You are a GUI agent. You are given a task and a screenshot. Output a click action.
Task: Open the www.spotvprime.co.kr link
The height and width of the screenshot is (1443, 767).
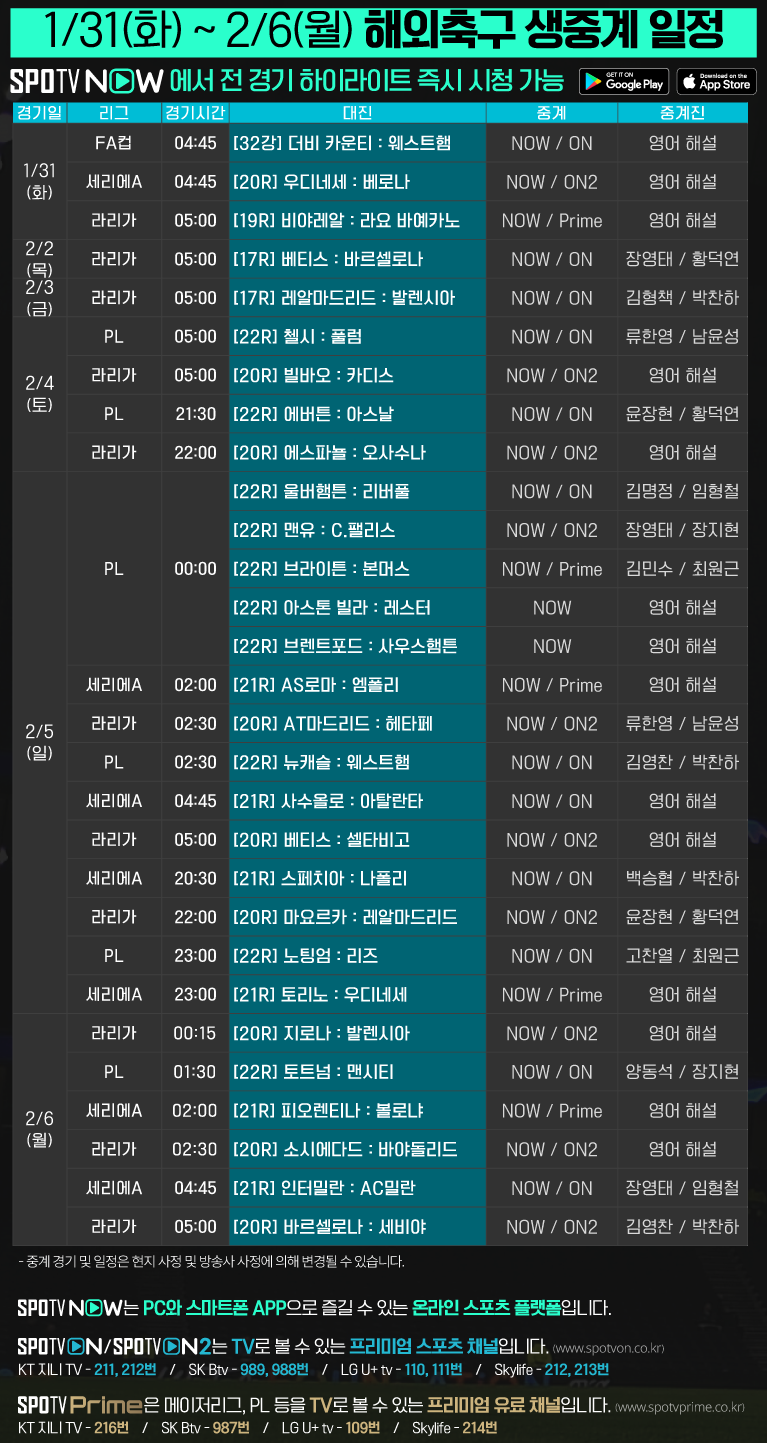click(680, 1407)
